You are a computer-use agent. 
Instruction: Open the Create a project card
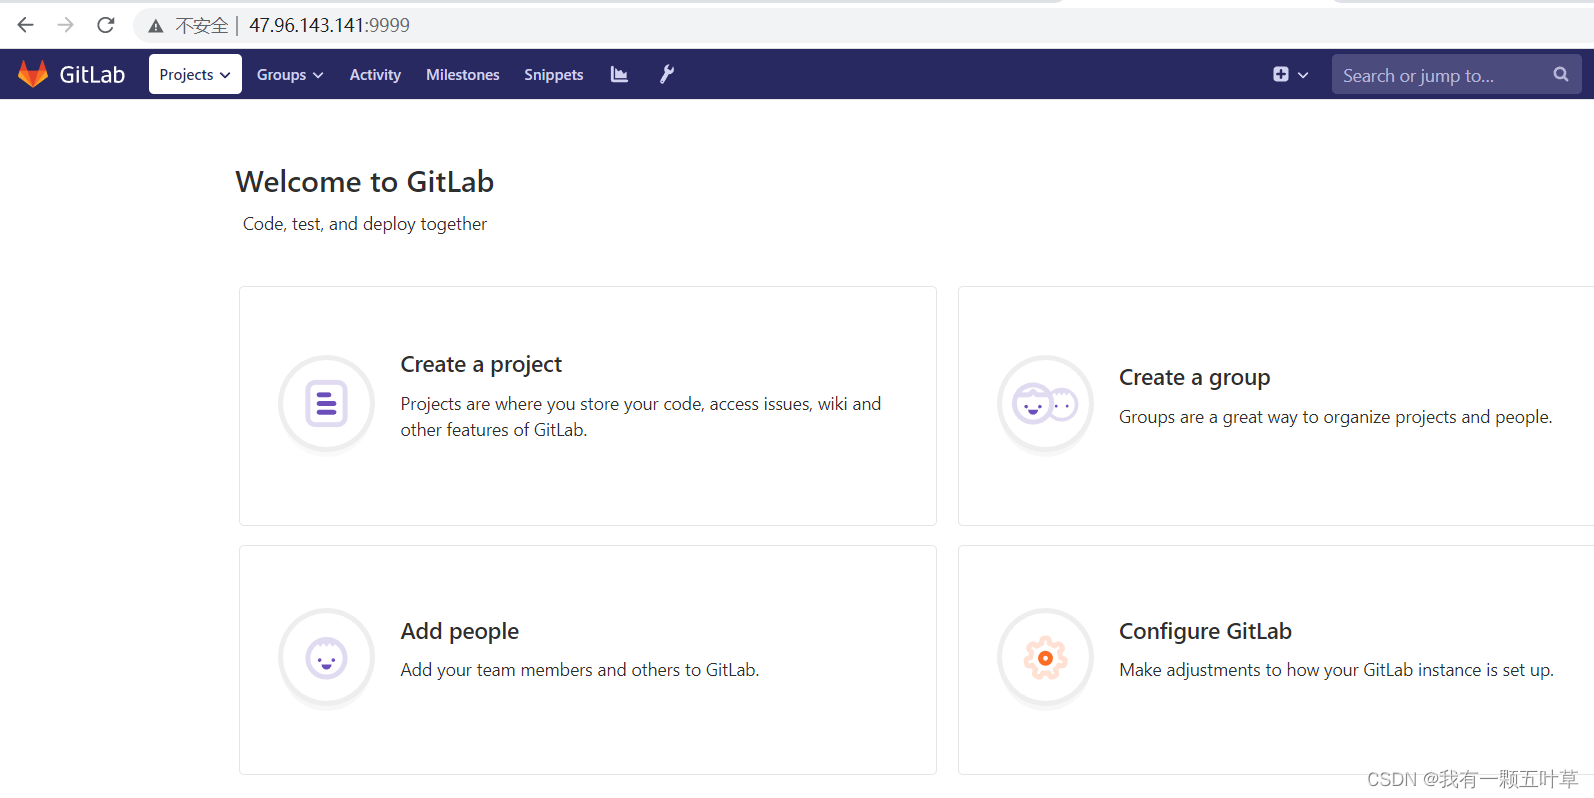(588, 406)
